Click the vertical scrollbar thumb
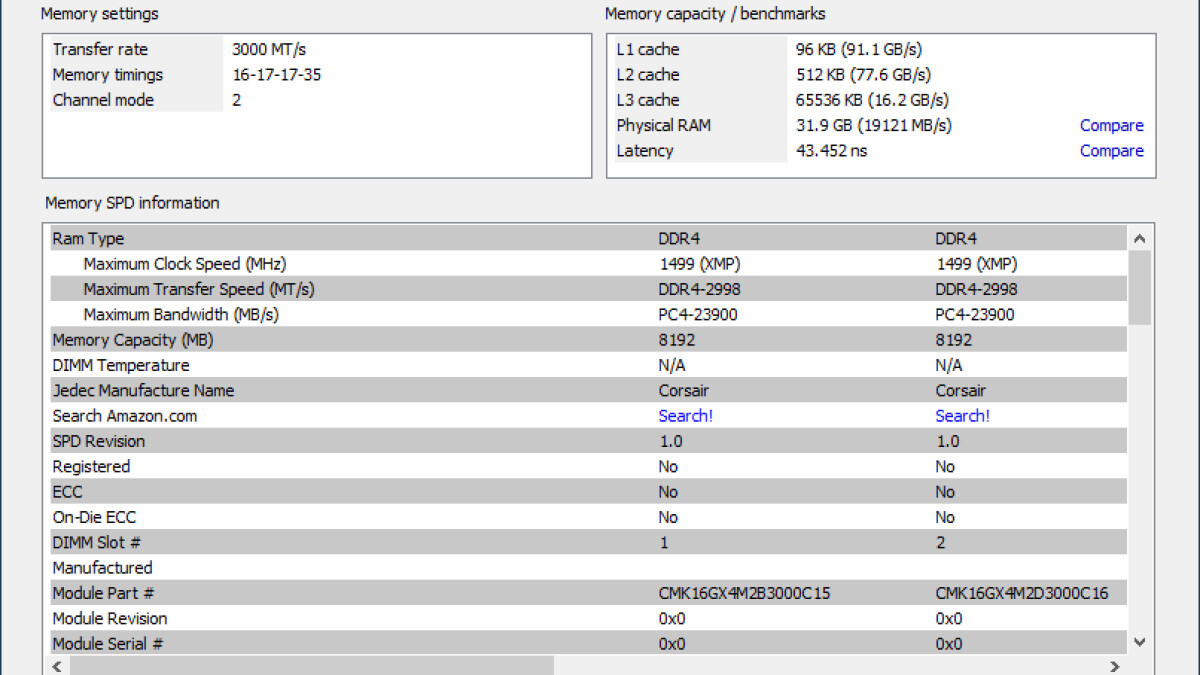 pos(1139,288)
